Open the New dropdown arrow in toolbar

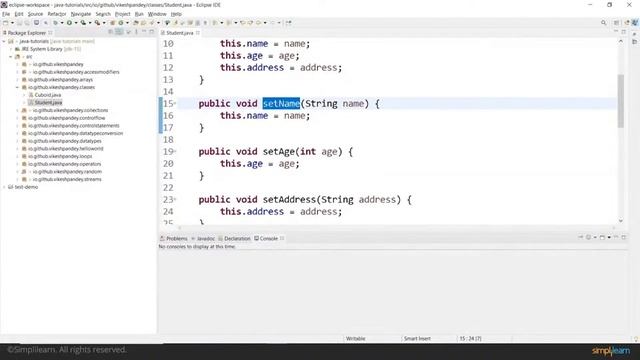(x=12, y=23)
